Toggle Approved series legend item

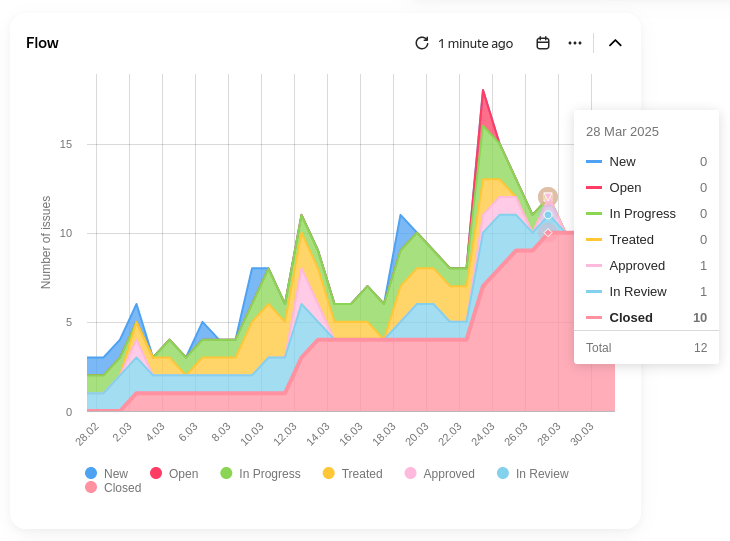pyautogui.click(x=439, y=474)
